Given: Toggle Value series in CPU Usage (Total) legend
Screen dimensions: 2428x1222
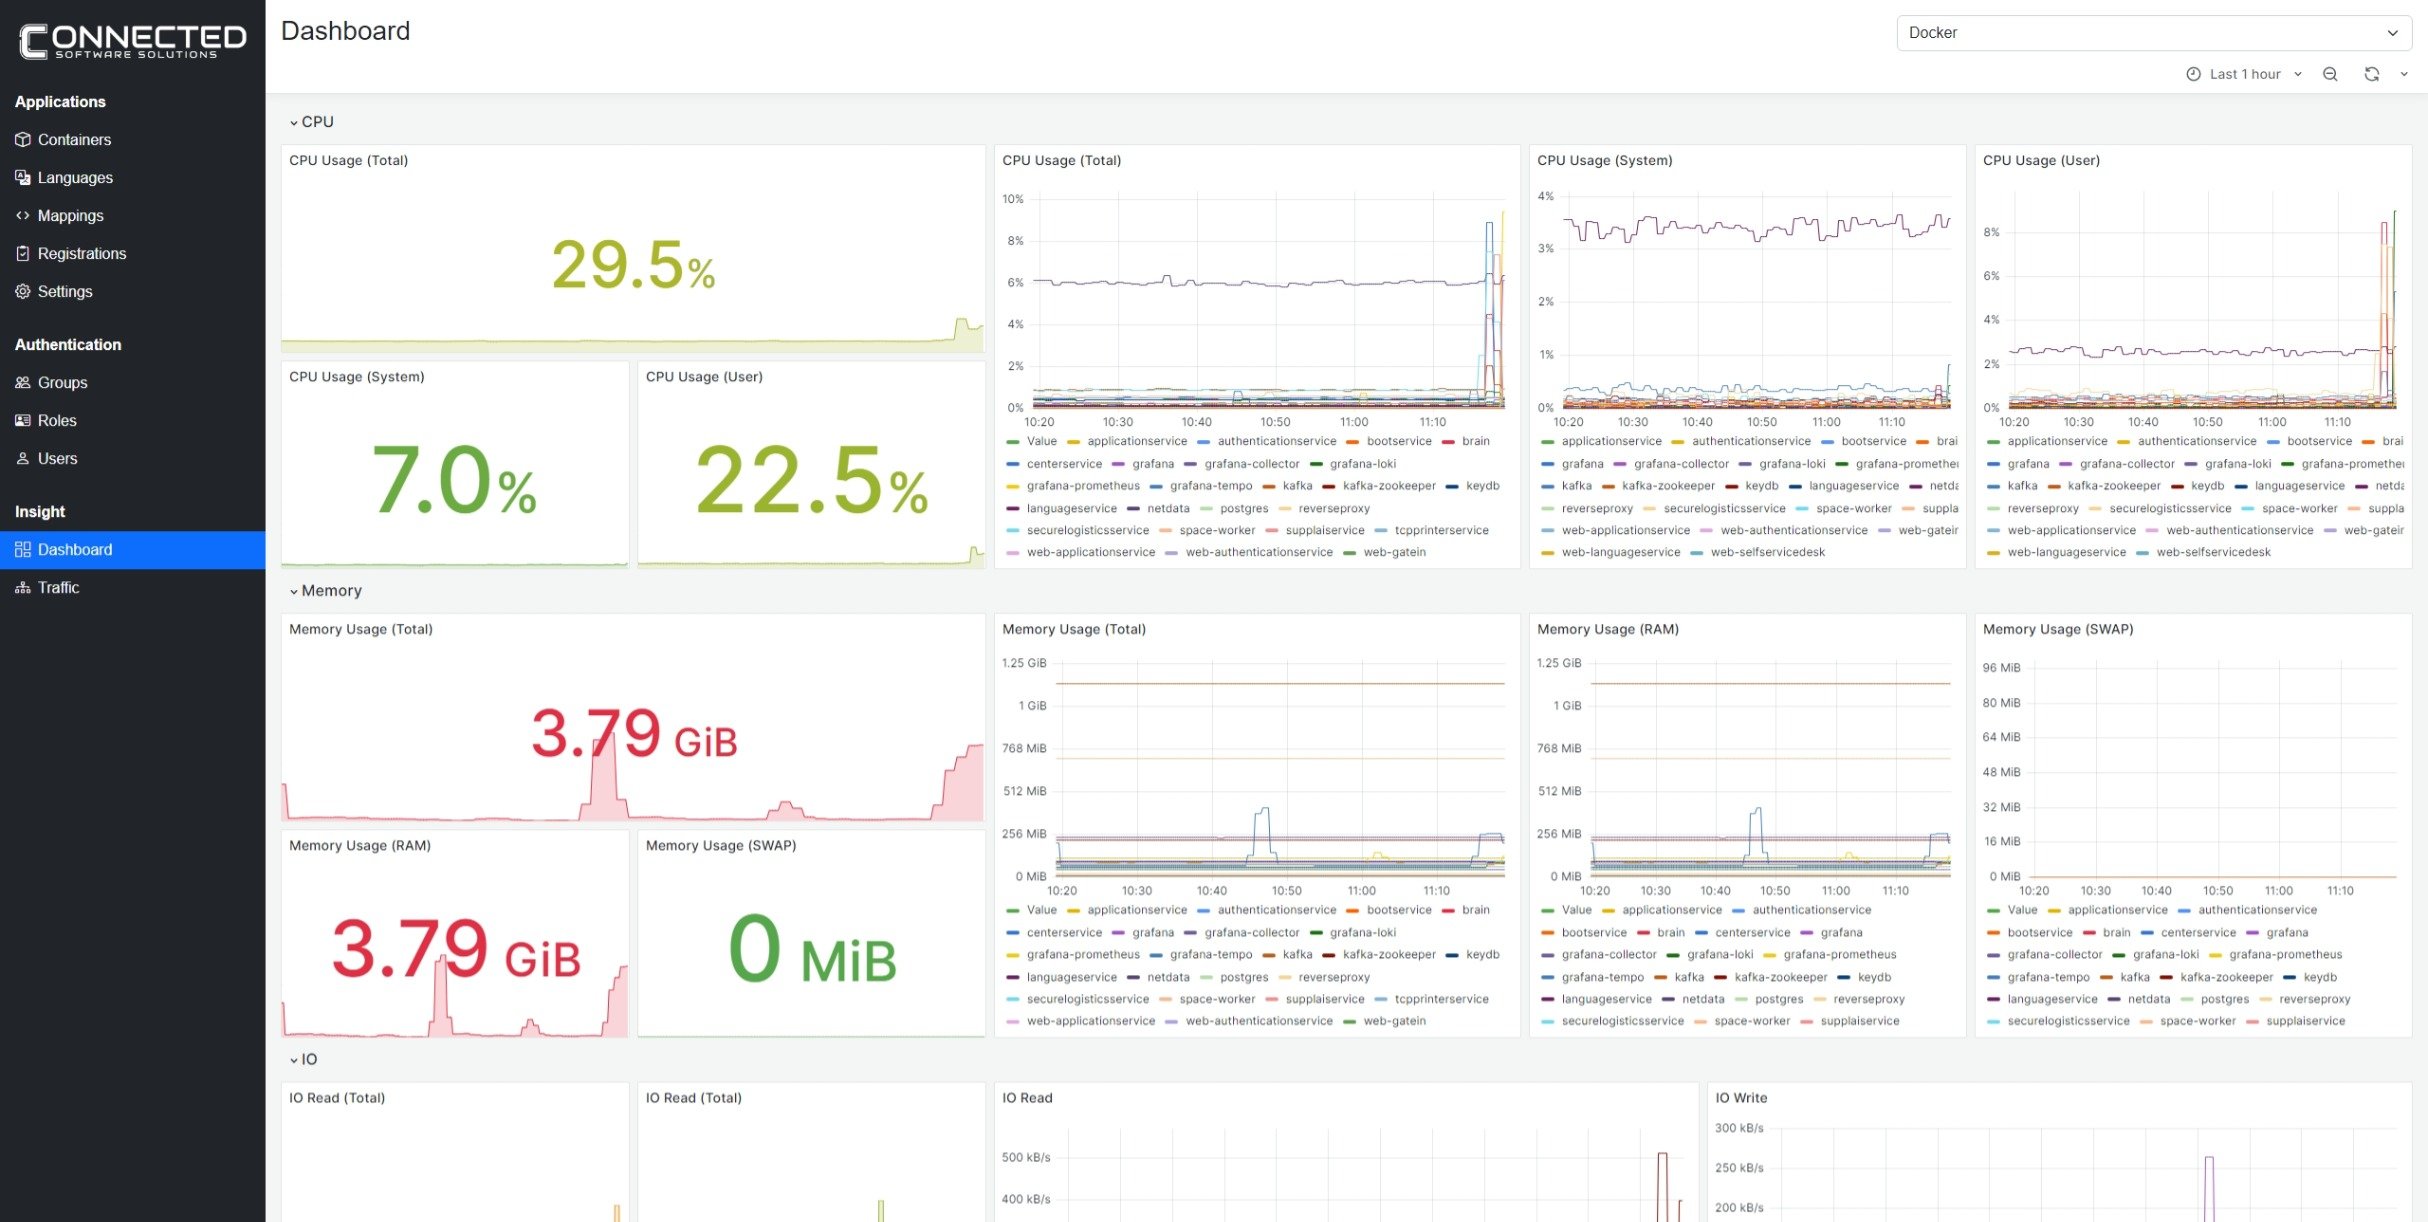Looking at the screenshot, I should tap(1041, 441).
